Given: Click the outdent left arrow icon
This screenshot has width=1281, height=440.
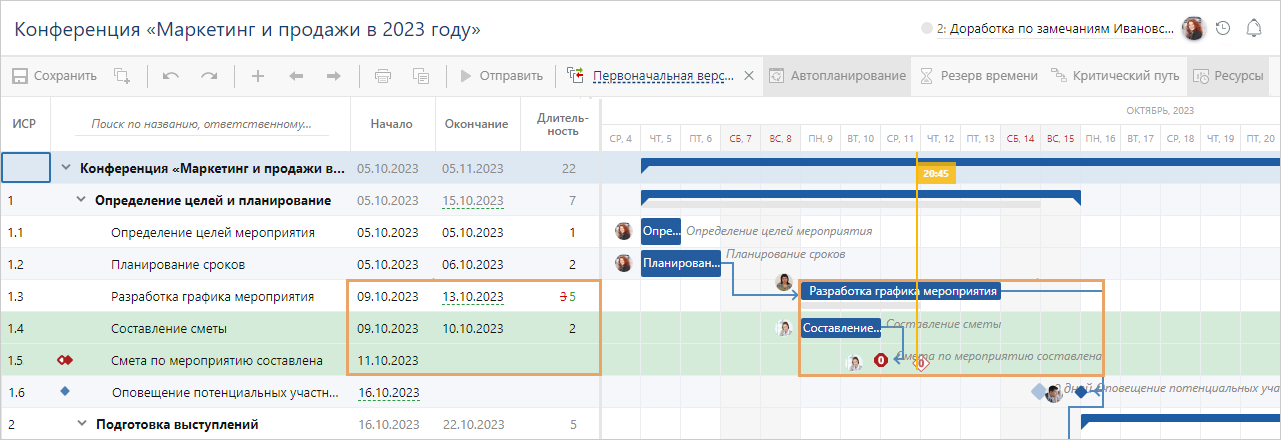Looking at the screenshot, I should [296, 75].
